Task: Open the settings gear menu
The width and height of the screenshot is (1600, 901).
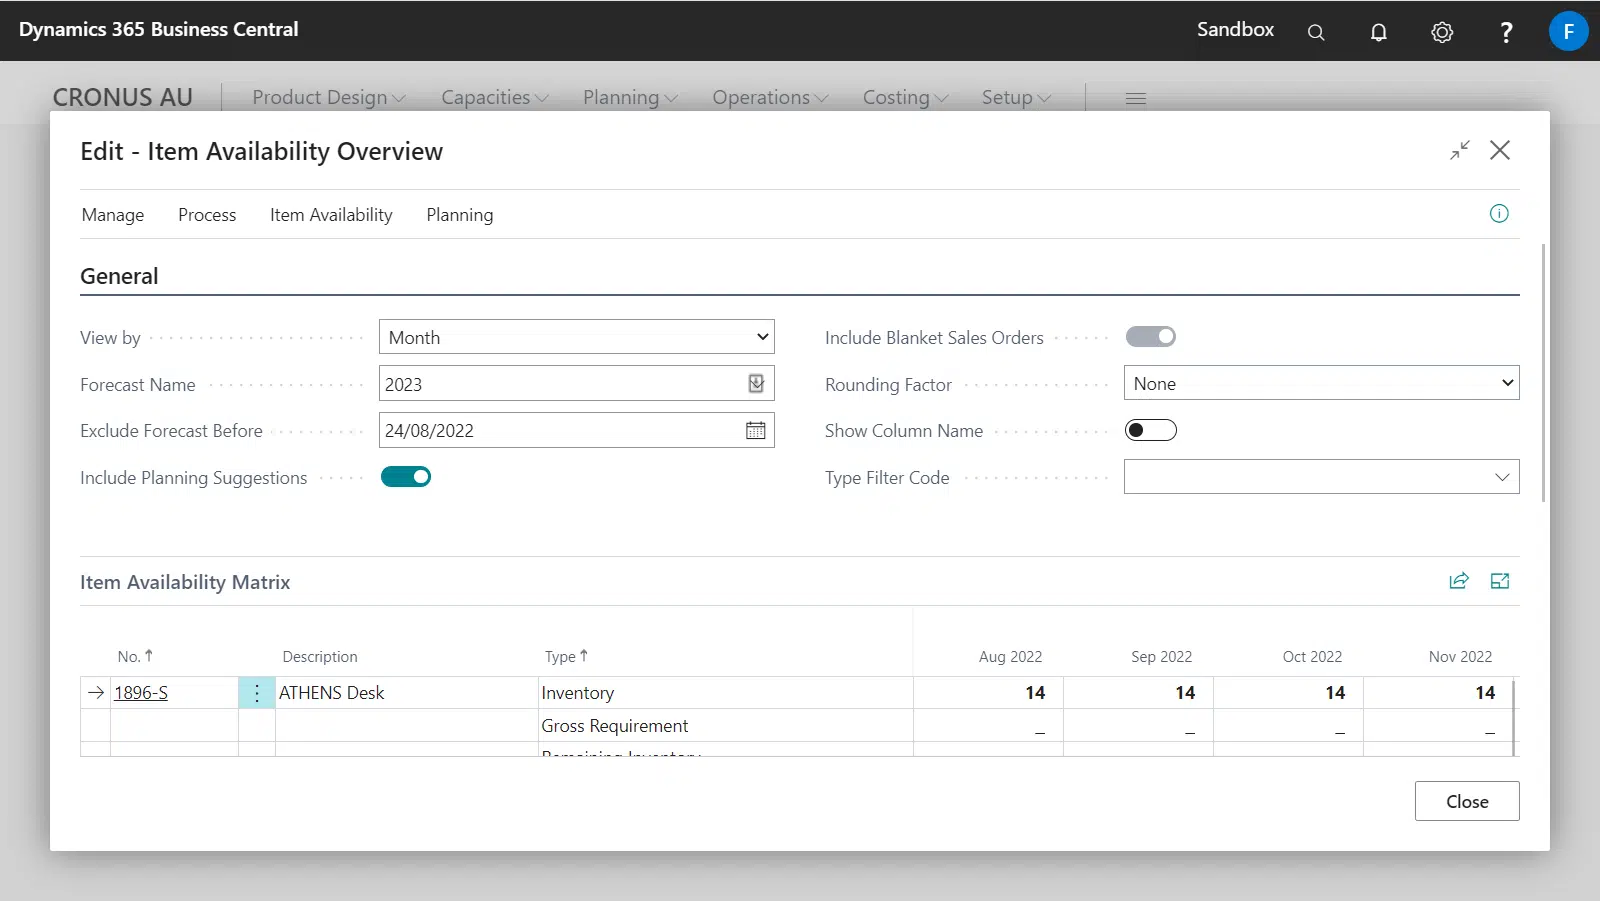Action: pyautogui.click(x=1441, y=32)
